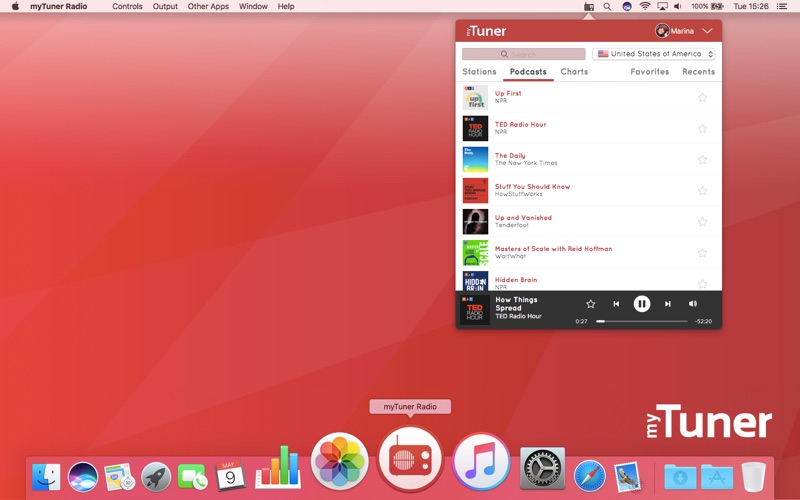Favorite the now playing episode star
800x500 pixels.
[x=590, y=304]
